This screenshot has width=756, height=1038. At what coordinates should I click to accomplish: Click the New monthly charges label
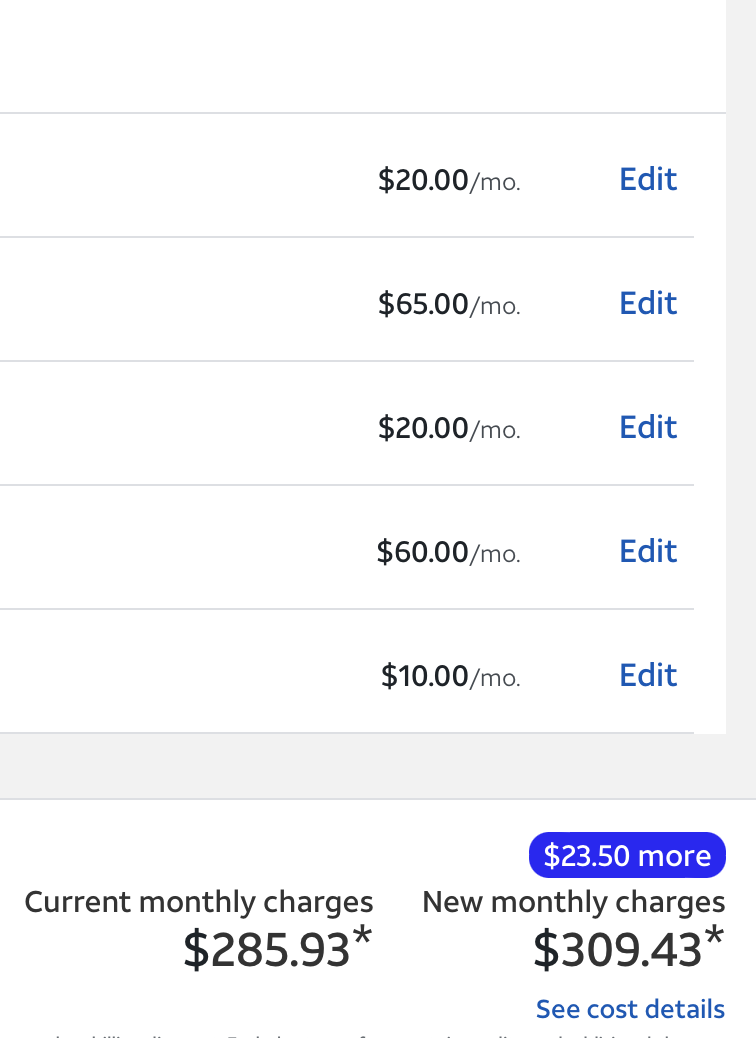[x=574, y=902]
